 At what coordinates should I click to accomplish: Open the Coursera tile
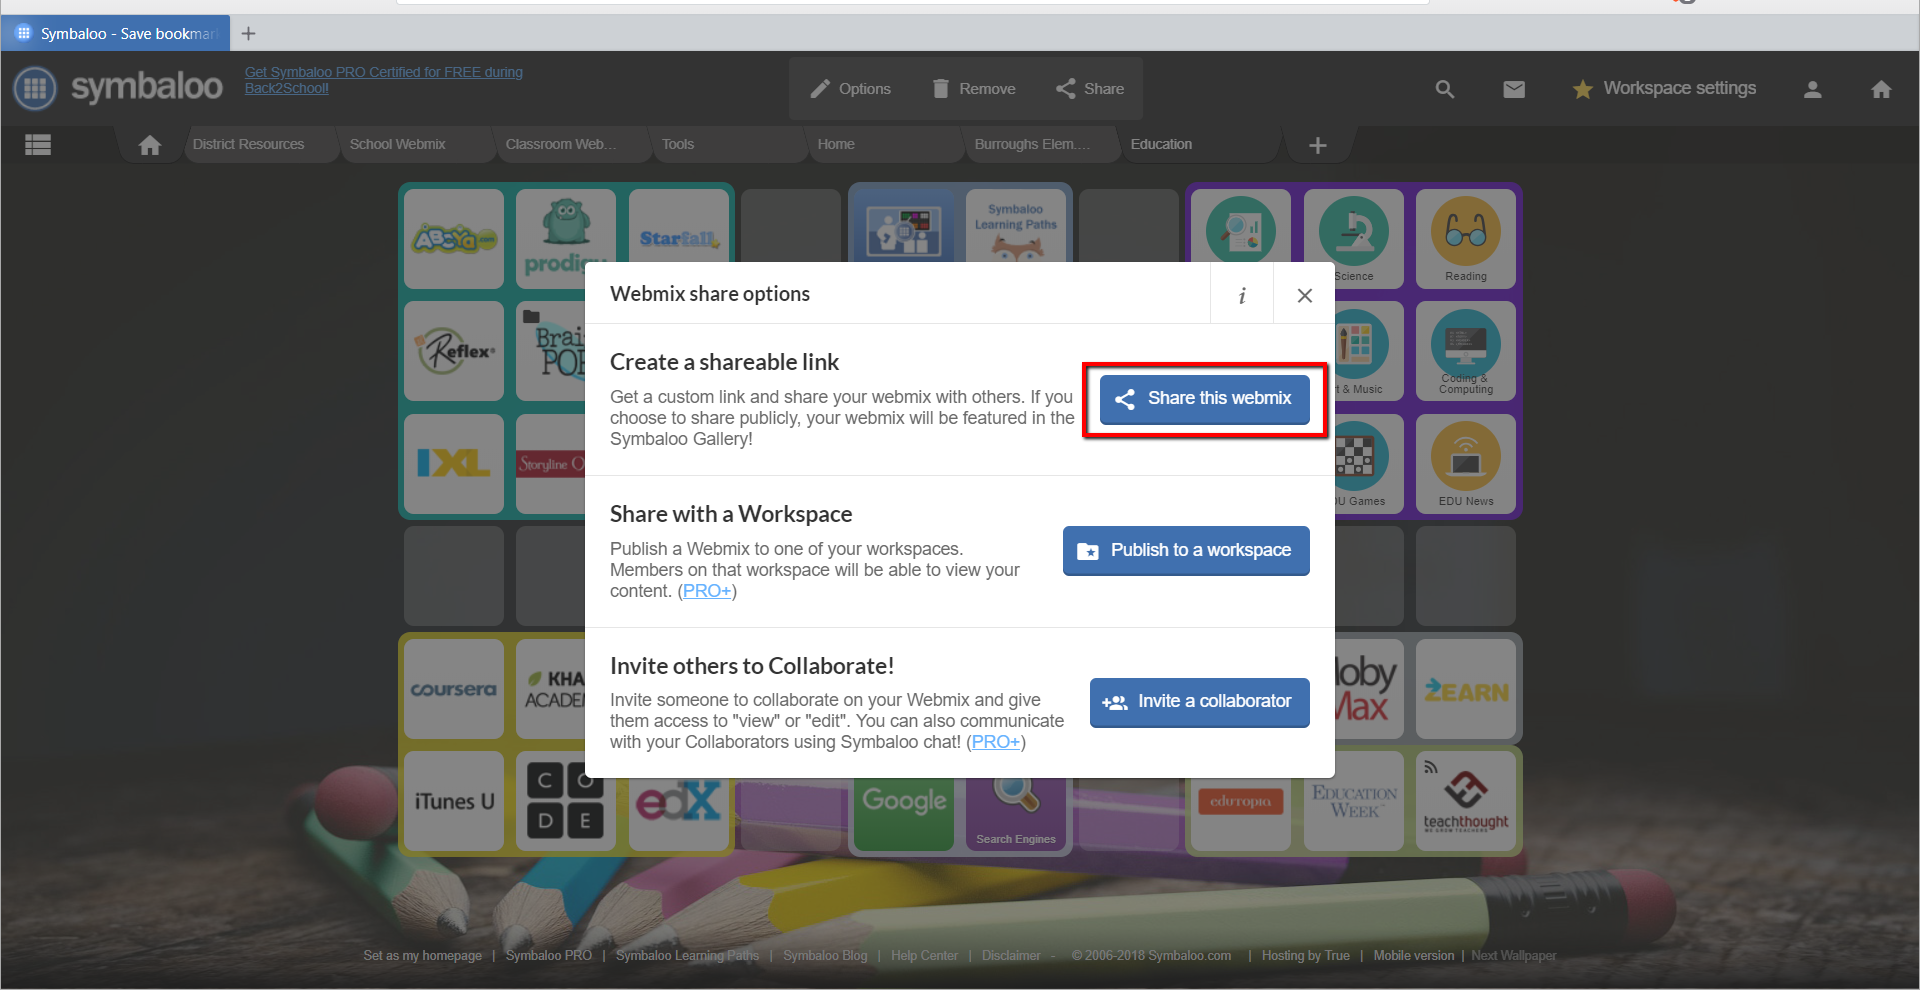(454, 689)
